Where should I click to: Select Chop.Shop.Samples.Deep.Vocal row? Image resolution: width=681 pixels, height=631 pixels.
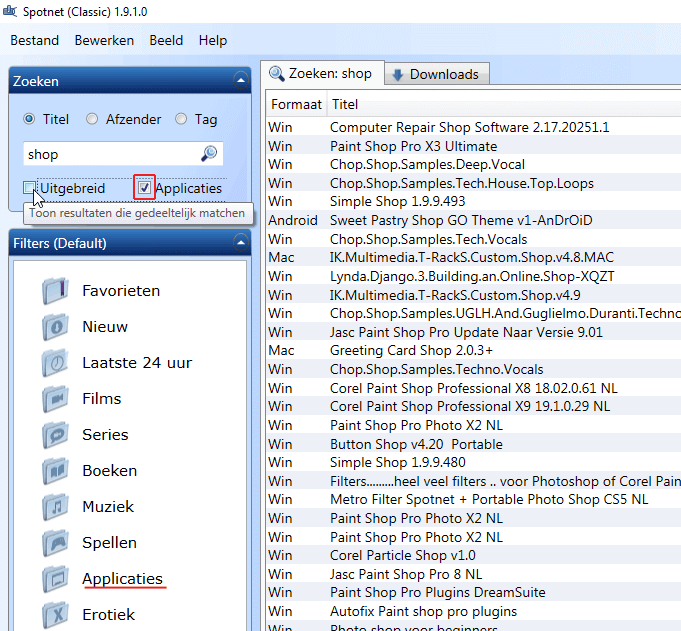473,165
